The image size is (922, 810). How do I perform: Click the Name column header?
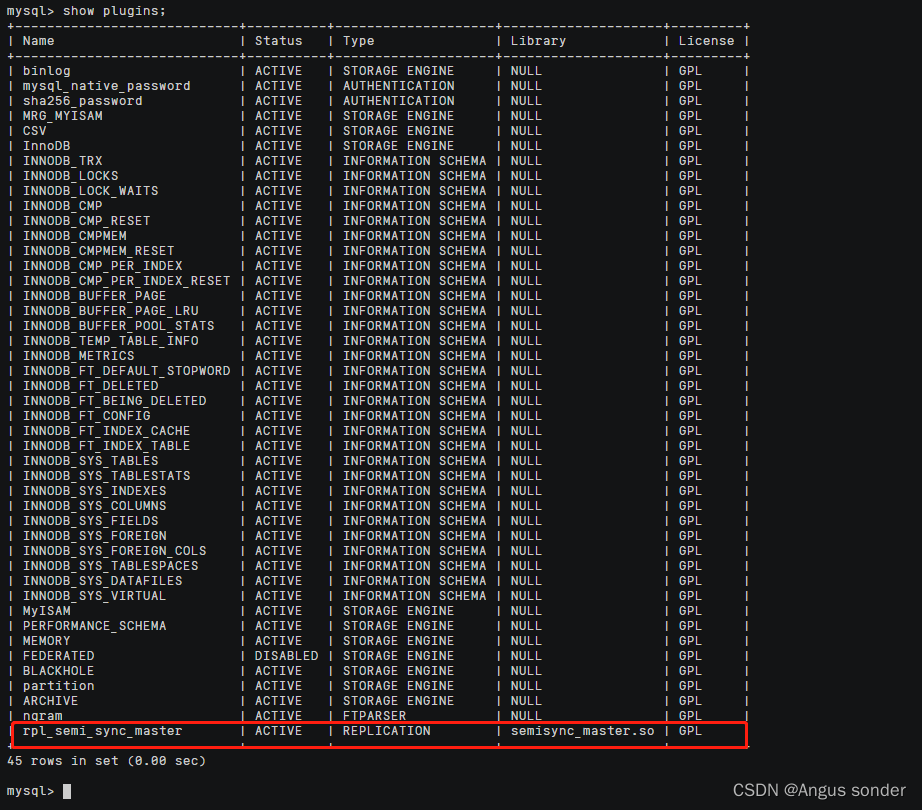[37, 40]
